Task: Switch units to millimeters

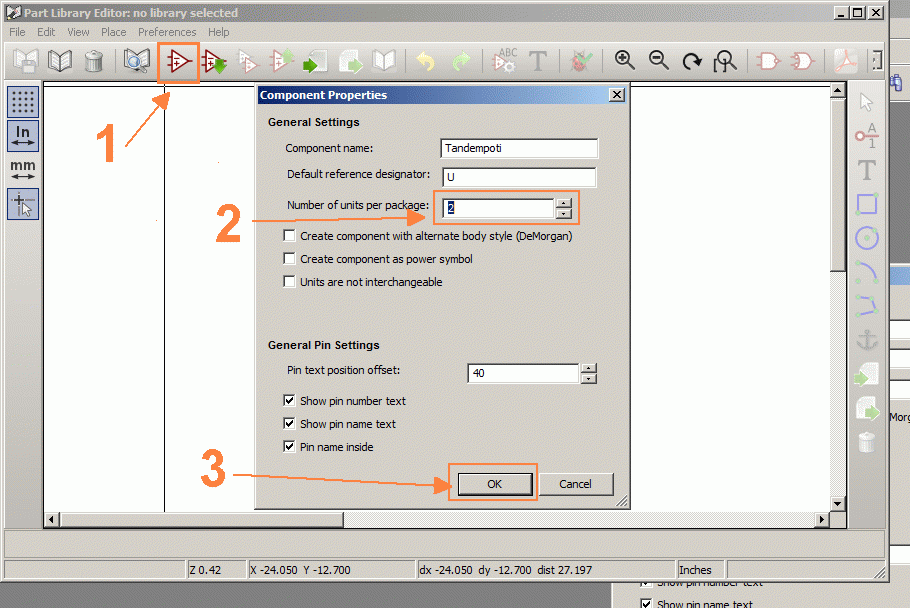Action: pyautogui.click(x=23, y=169)
